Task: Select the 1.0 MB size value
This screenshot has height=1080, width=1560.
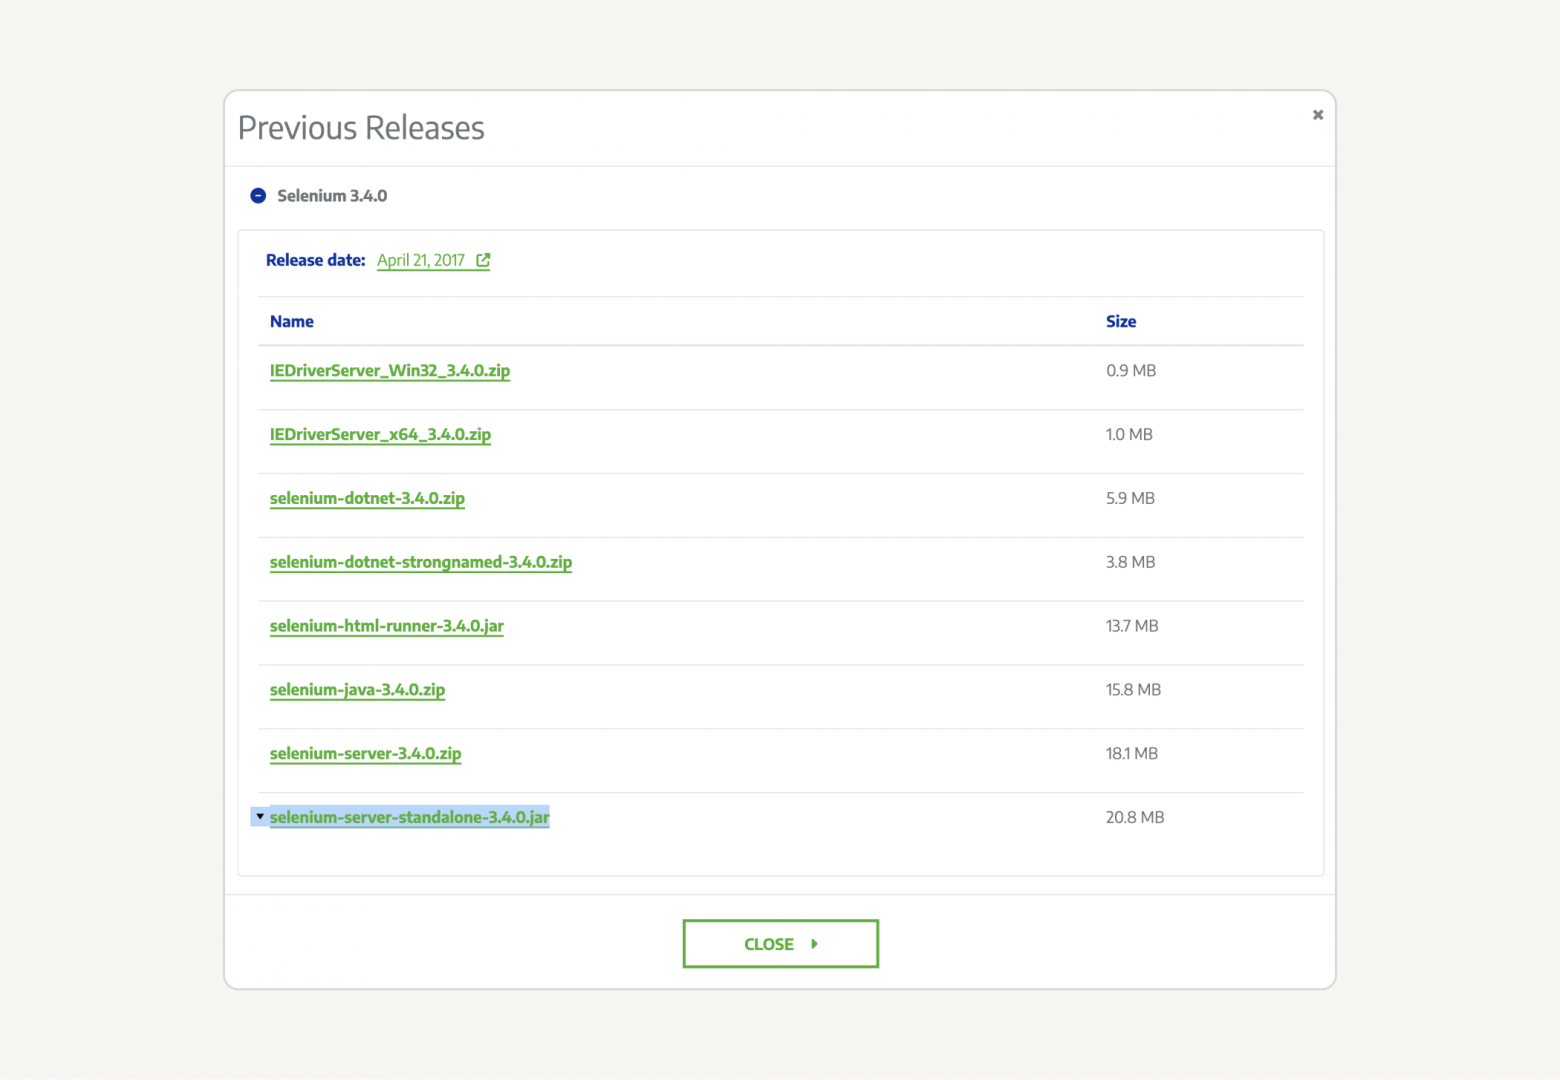Action: point(1129,435)
